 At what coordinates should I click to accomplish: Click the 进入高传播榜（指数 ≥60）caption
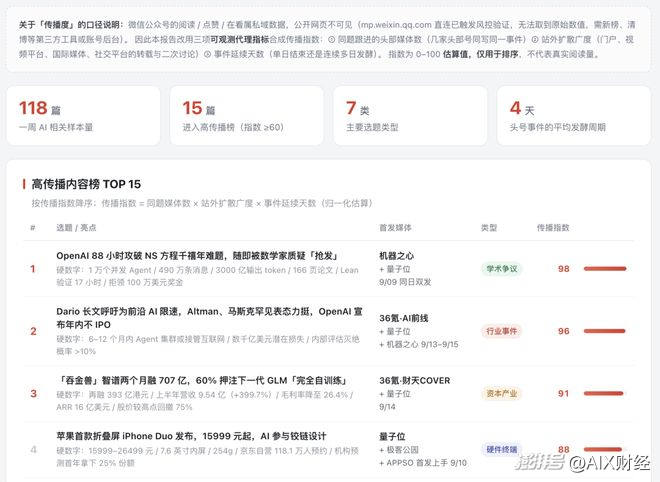233,127
